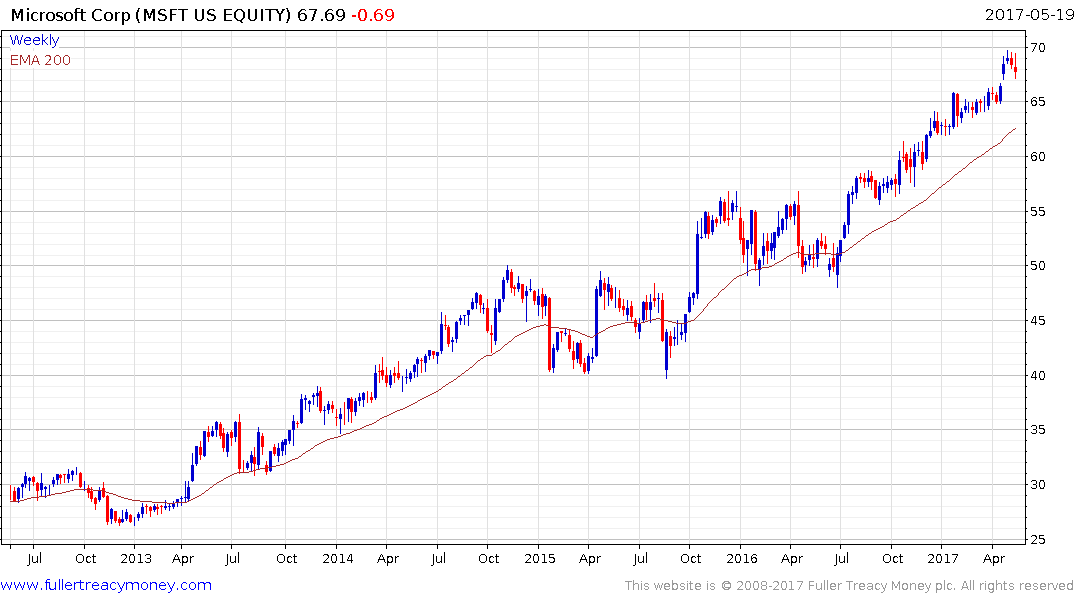Click the 'Oct' label just before 2013
This screenshot has height=600, width=1075.
[85, 558]
